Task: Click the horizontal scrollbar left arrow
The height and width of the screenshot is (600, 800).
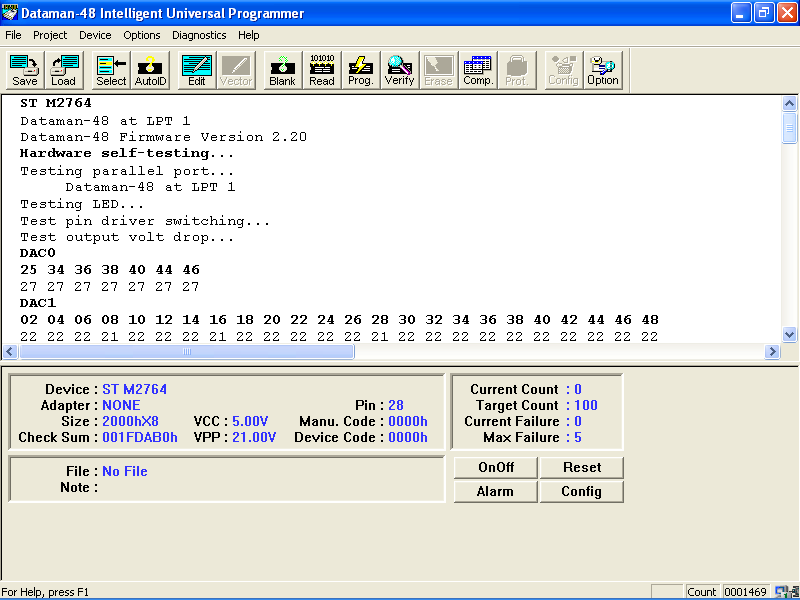Action: 10,352
